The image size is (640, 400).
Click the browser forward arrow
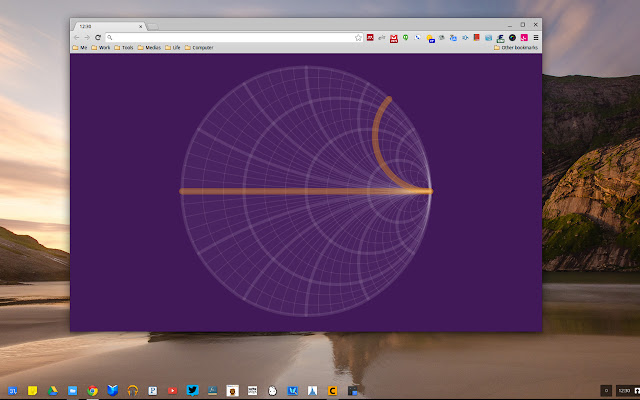[x=87, y=38]
